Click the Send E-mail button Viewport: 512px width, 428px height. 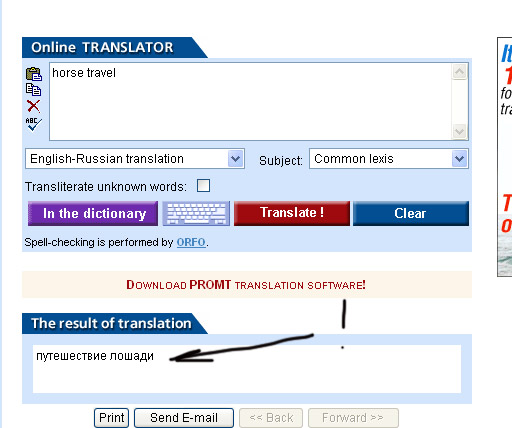pyautogui.click(x=184, y=418)
